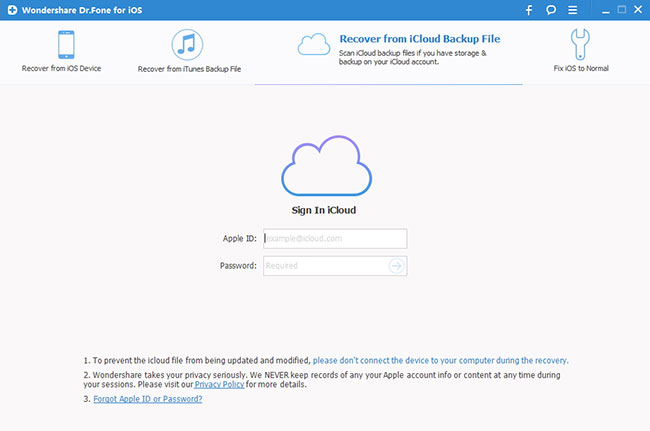650x431 pixels.
Task: Click the blue don't connect device warning text
Action: 440,361
